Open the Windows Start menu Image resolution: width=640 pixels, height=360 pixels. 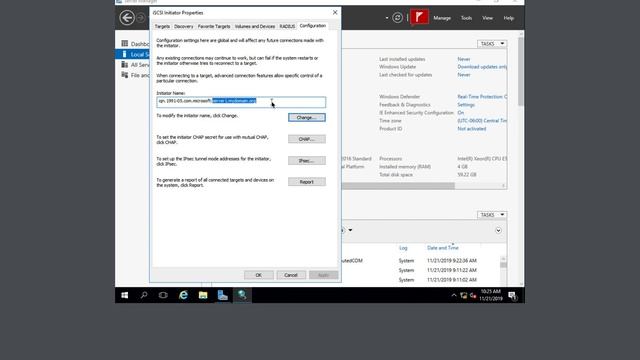[125, 295]
